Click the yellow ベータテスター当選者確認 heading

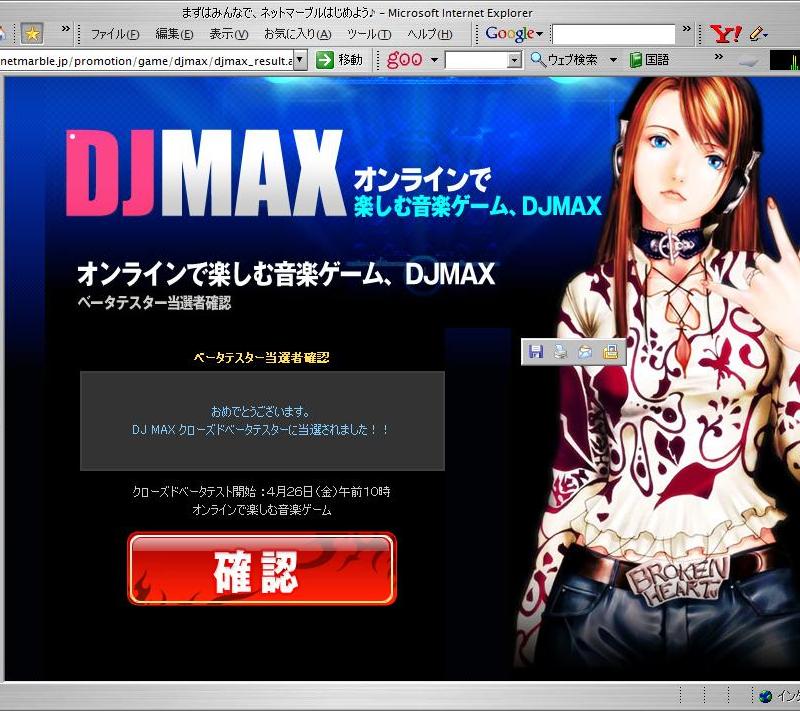[x=261, y=358]
